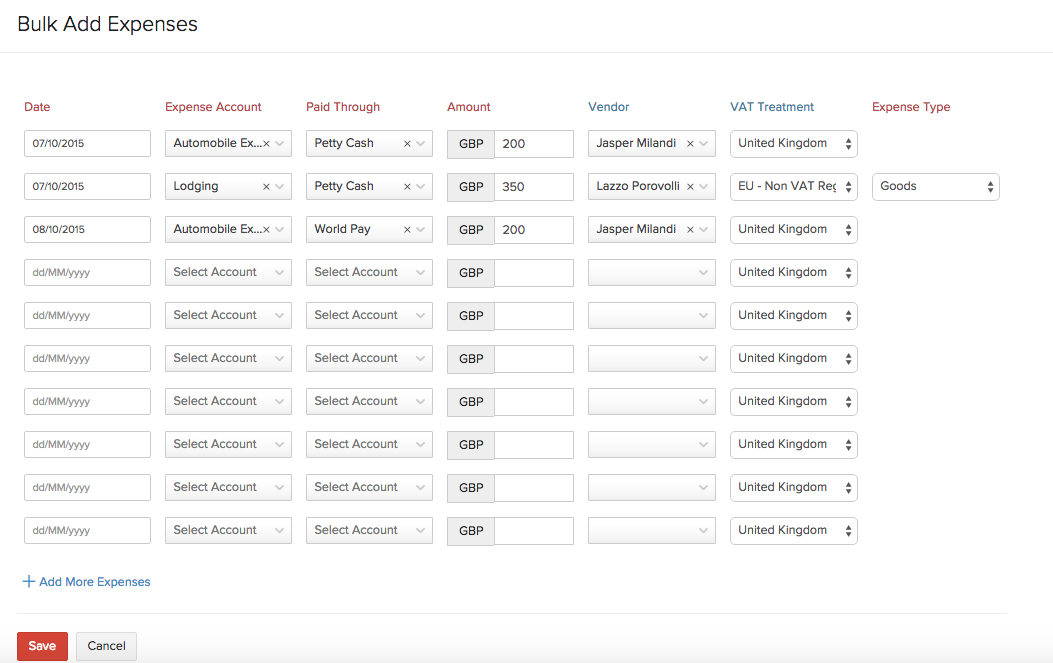Viewport: 1053px width, 663px height.
Task: Click the date field showing 08/10/2015
Action: (x=87, y=230)
